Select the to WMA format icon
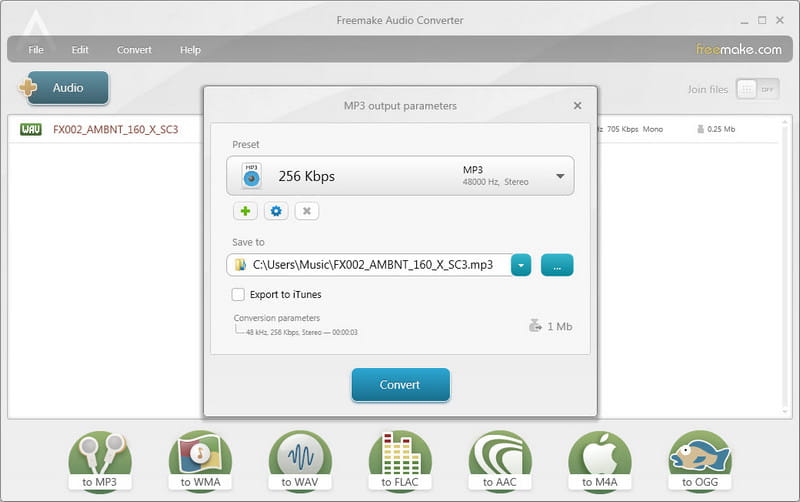Screen dimensions: 800x502 (200, 461)
